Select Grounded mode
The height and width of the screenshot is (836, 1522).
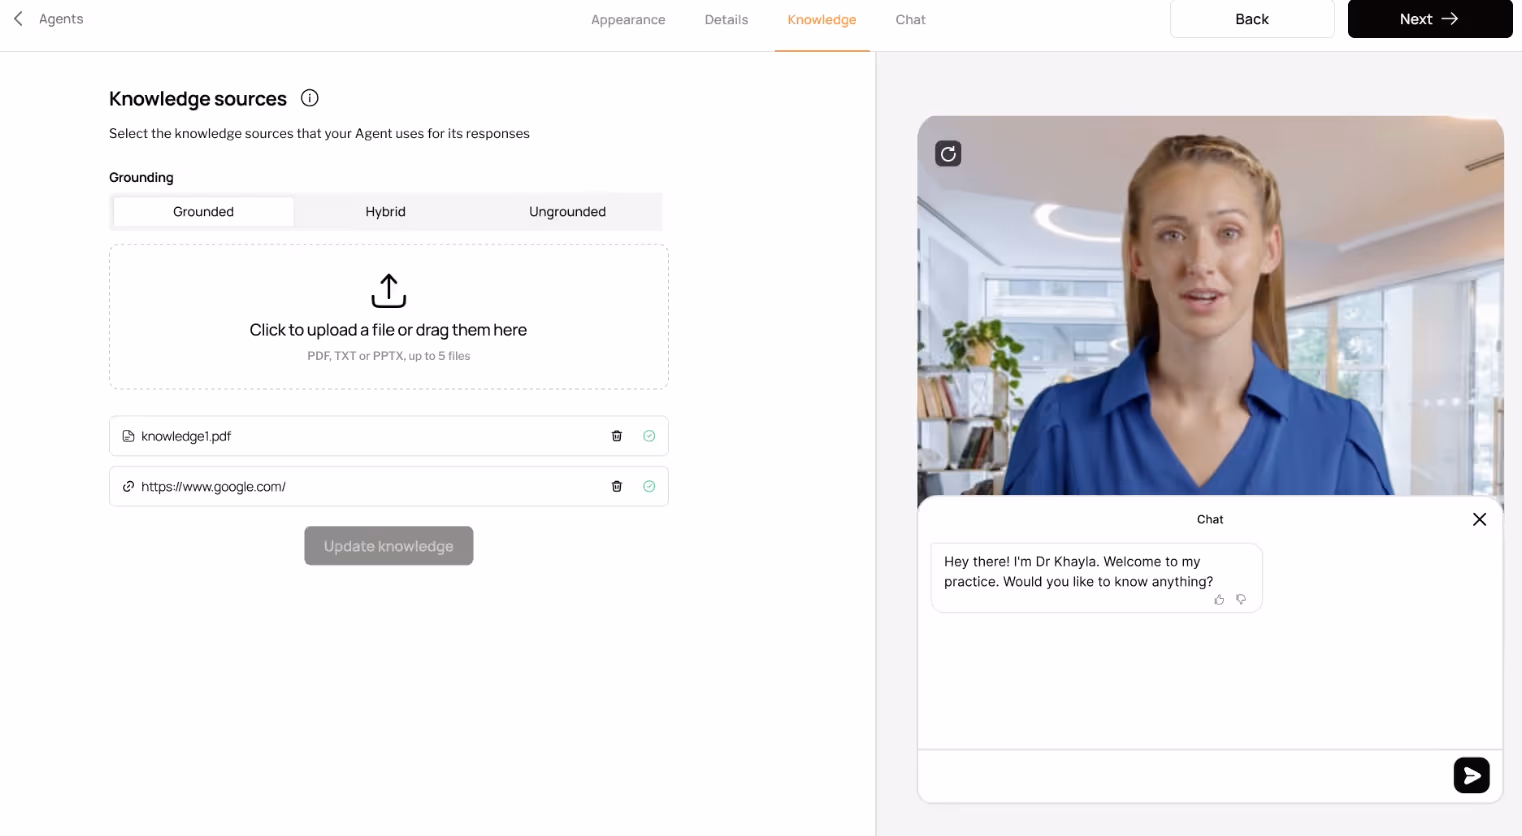(x=203, y=211)
